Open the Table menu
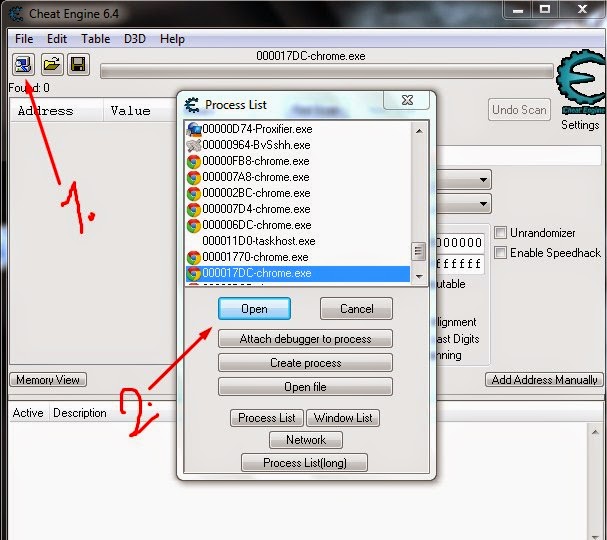The width and height of the screenshot is (607, 540). pyautogui.click(x=96, y=39)
